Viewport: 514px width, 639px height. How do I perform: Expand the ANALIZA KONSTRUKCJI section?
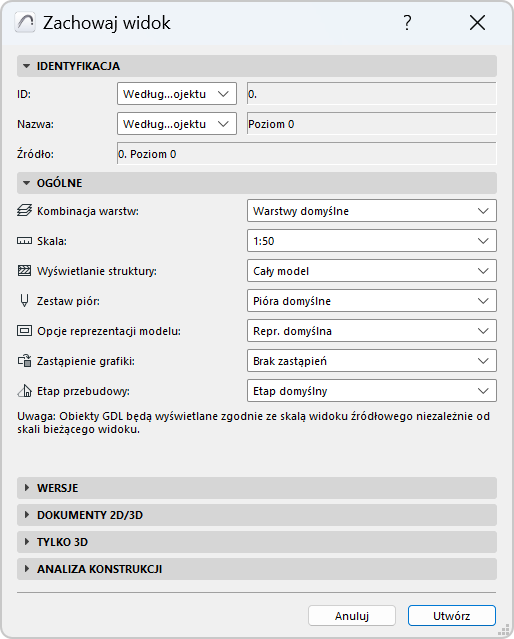pos(257,569)
